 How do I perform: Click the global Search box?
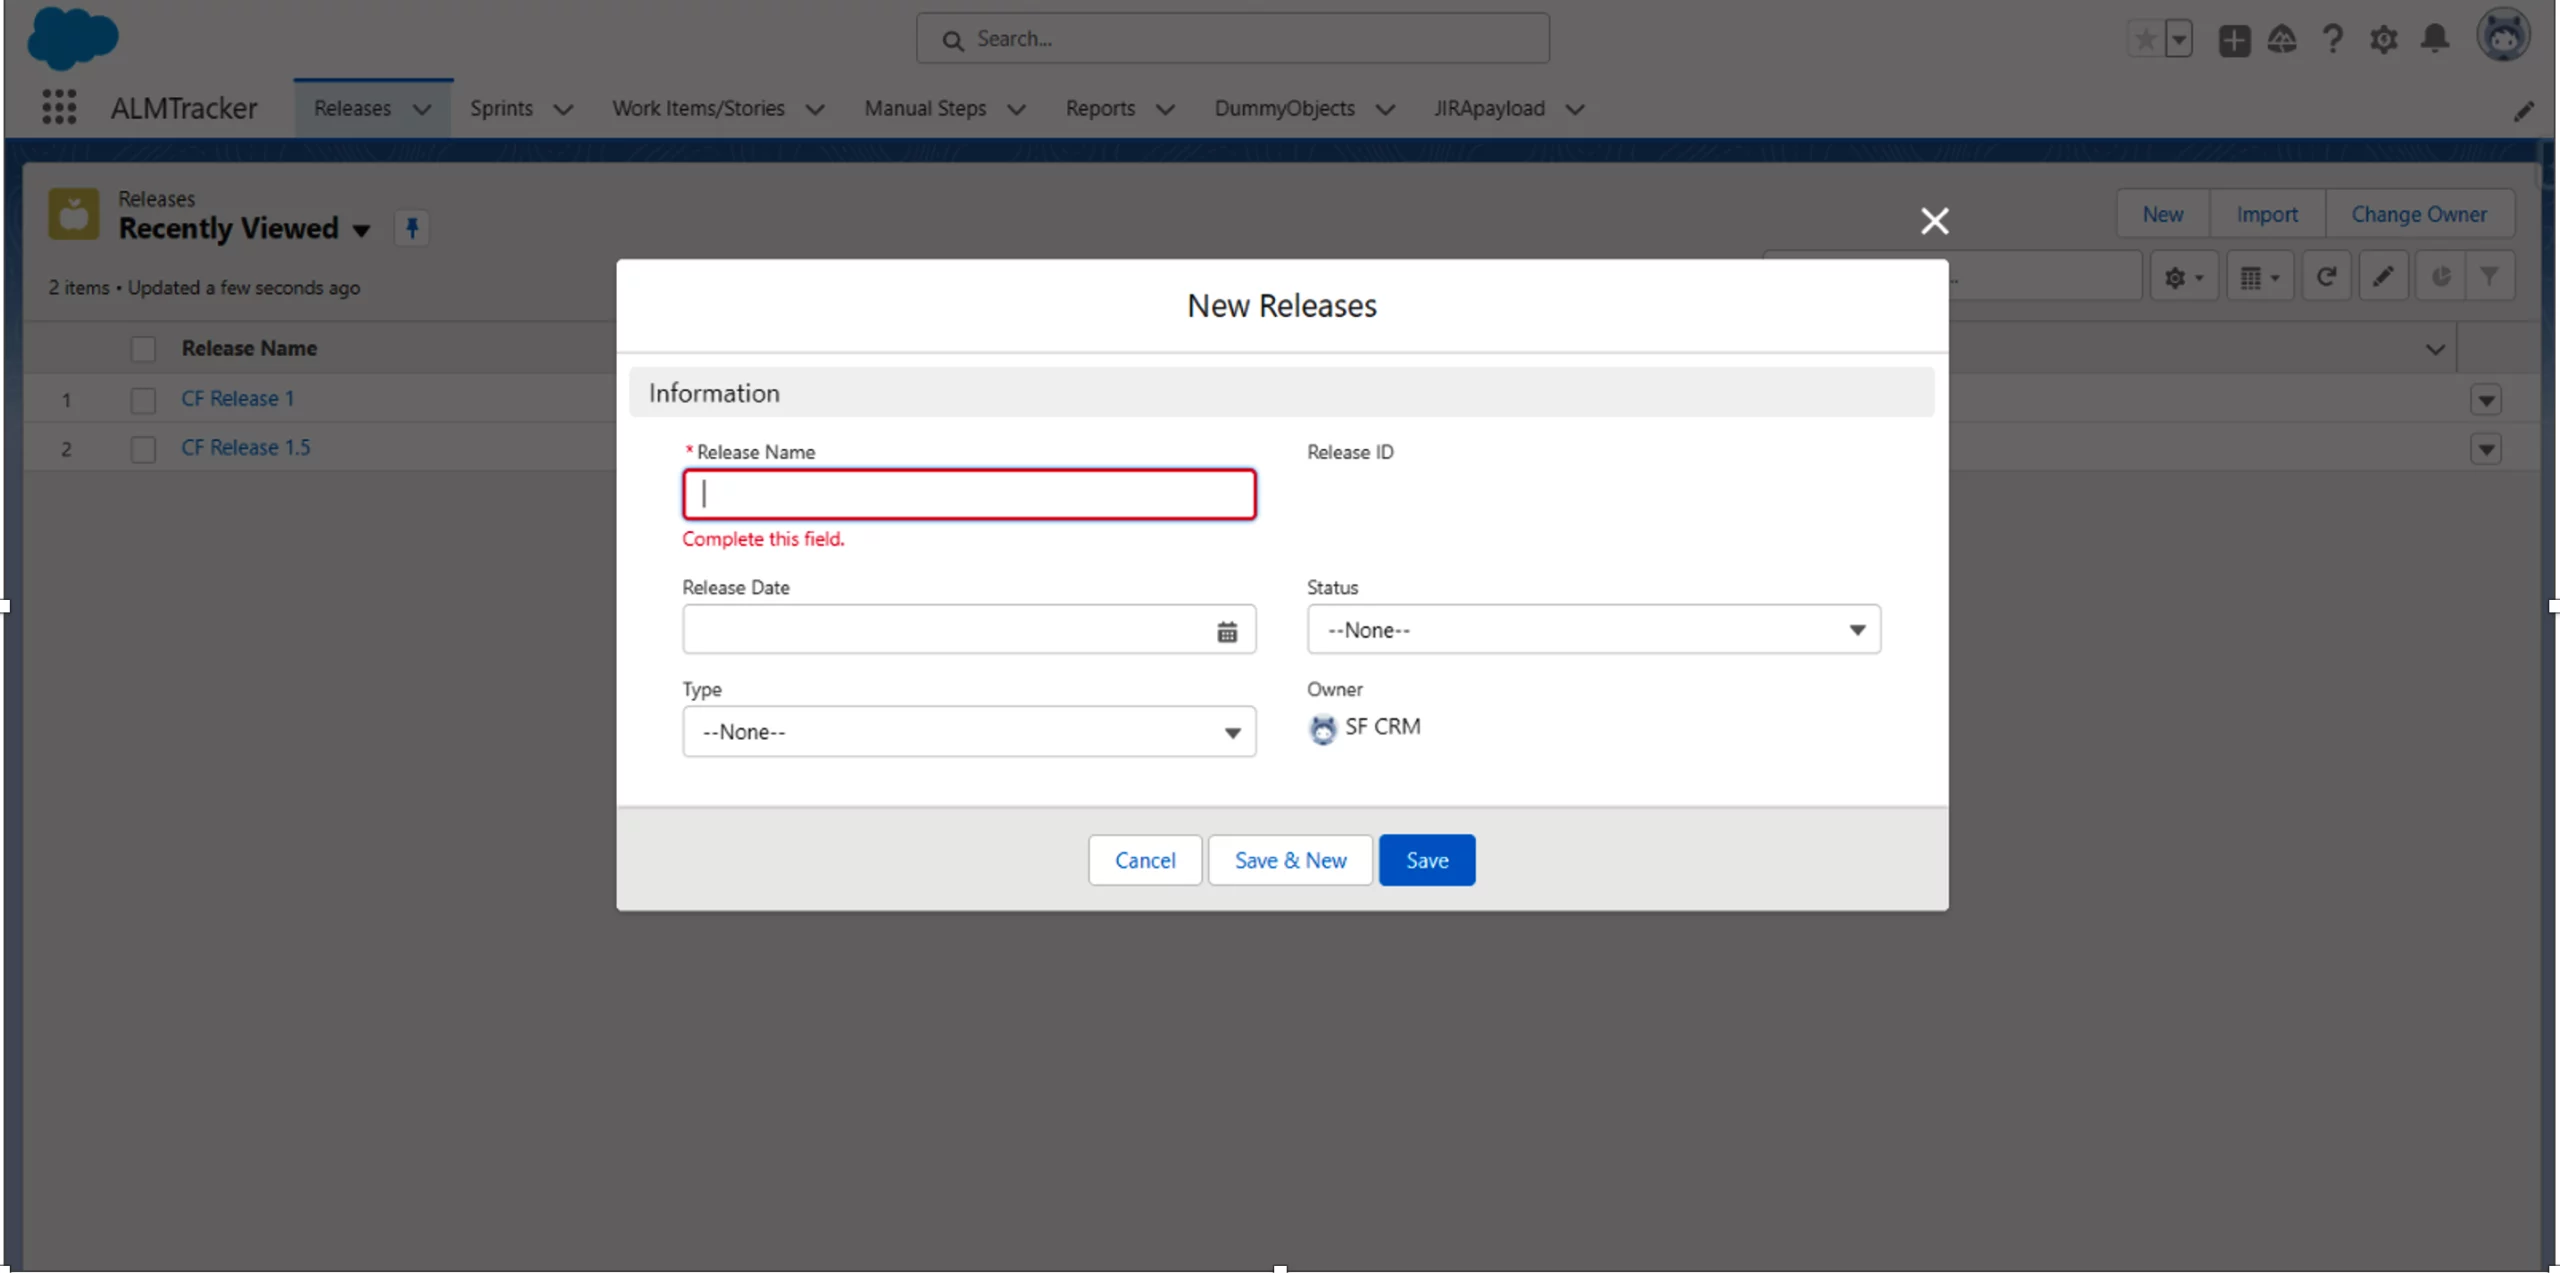pyautogui.click(x=1232, y=39)
